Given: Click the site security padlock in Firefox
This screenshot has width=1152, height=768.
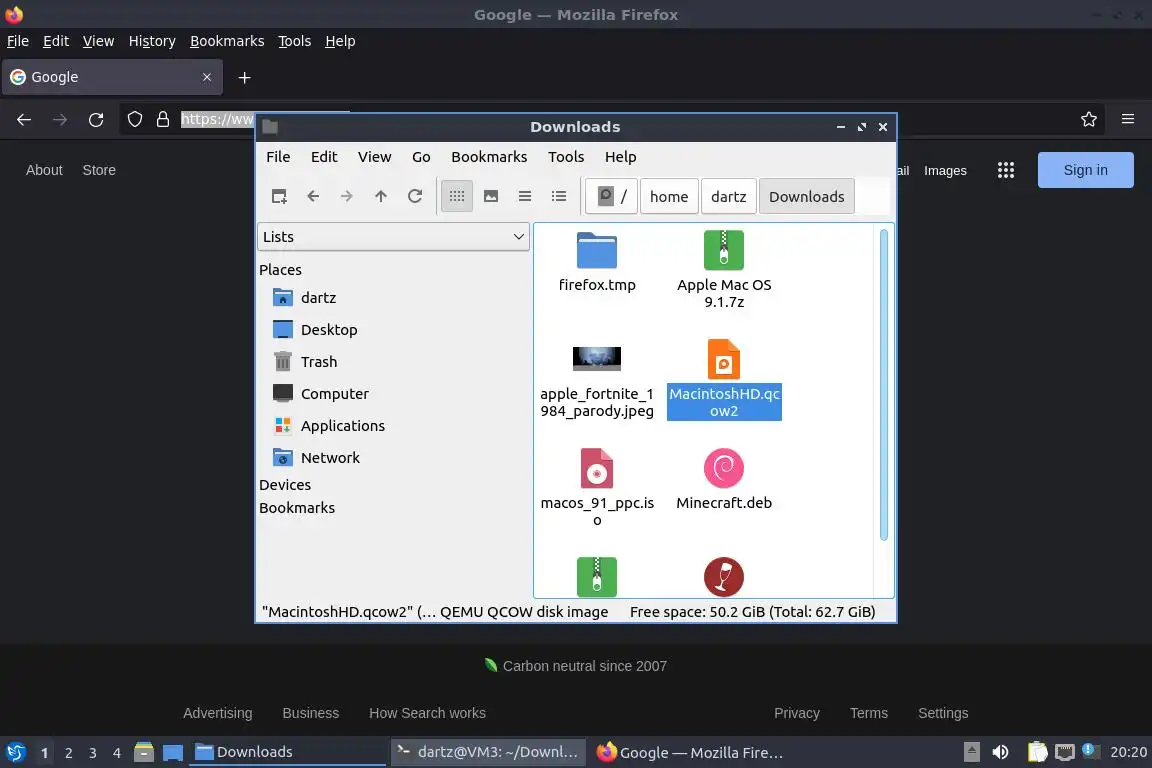Looking at the screenshot, I should tap(163, 119).
